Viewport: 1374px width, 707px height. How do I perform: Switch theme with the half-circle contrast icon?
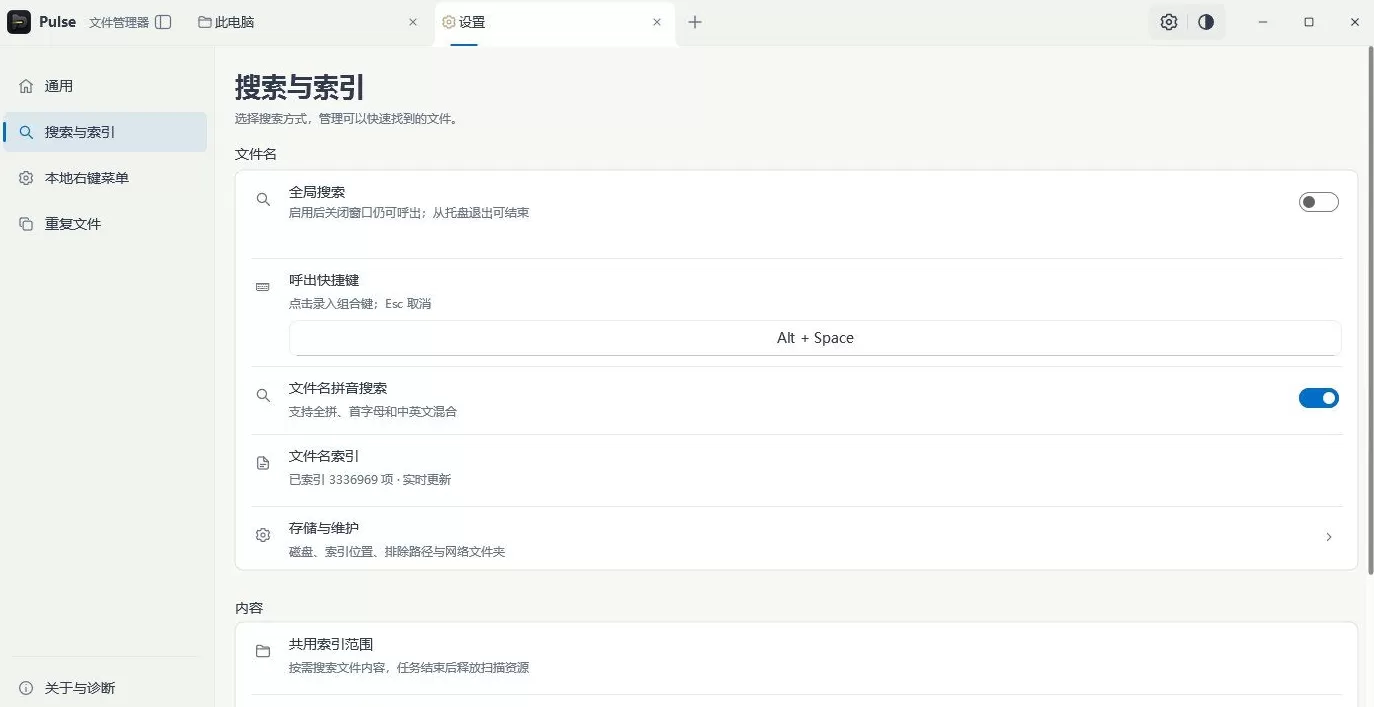tap(1206, 22)
